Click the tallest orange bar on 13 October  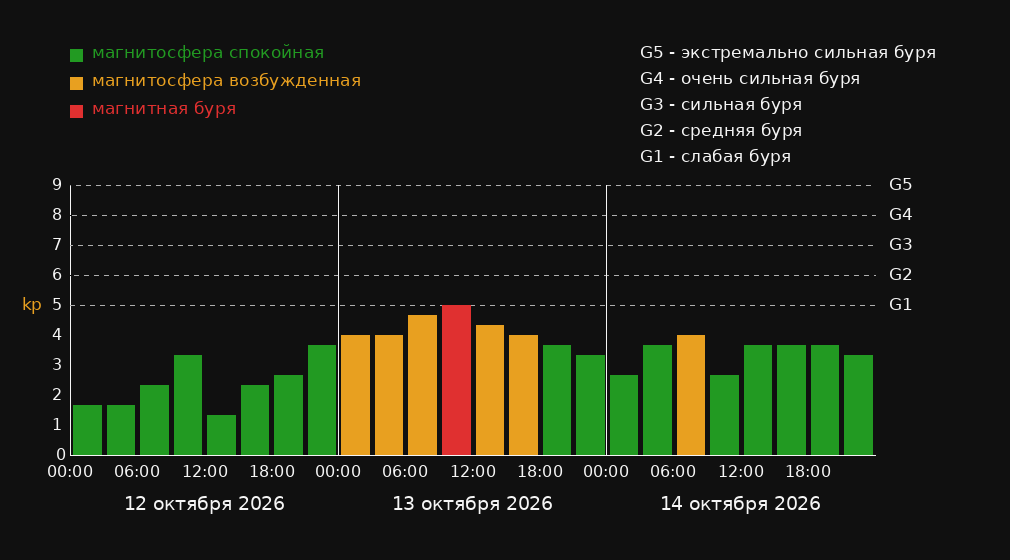(423, 385)
